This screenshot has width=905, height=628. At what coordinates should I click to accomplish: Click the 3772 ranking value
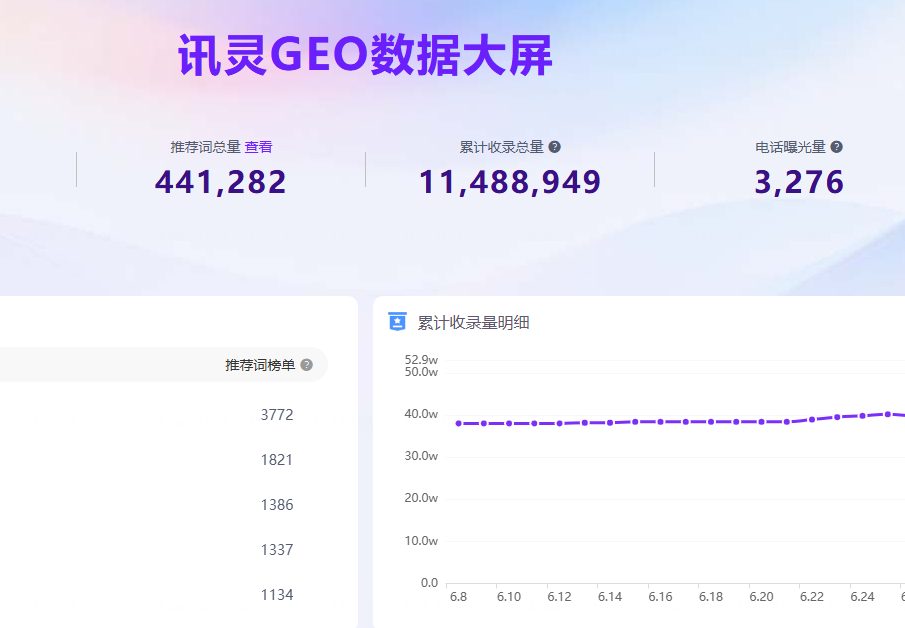(x=277, y=414)
